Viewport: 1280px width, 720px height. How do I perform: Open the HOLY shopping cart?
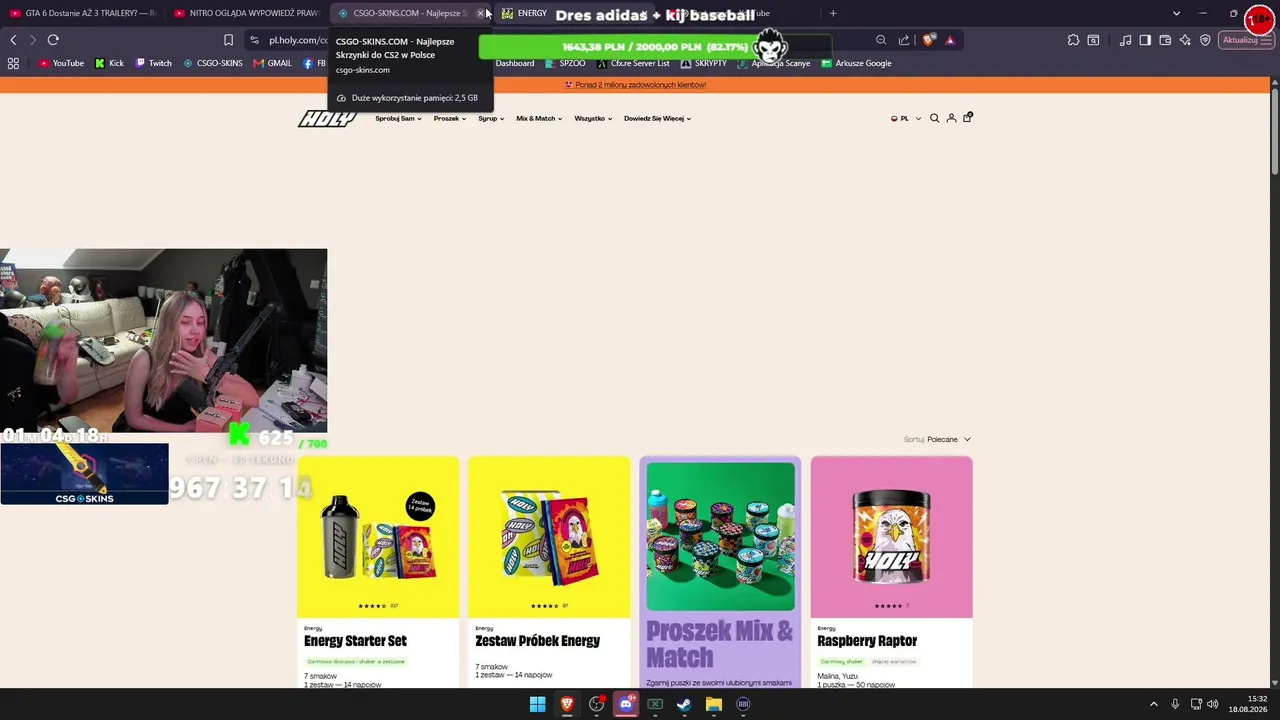point(967,117)
